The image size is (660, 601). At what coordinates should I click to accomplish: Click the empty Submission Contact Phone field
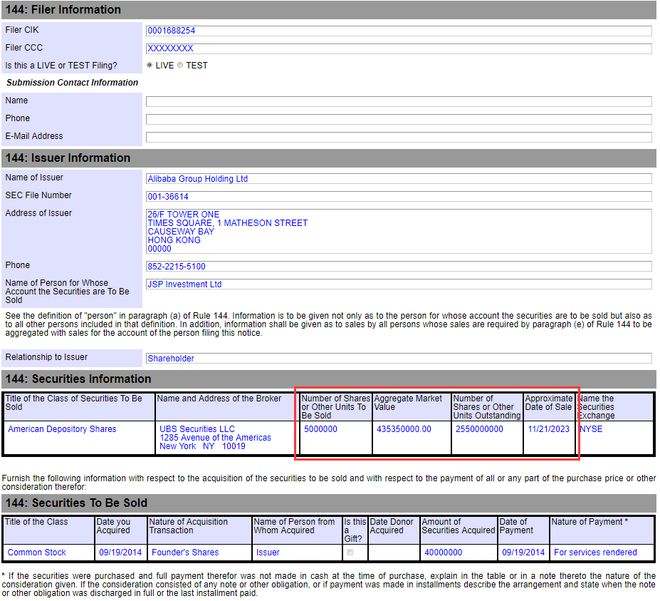[398, 119]
